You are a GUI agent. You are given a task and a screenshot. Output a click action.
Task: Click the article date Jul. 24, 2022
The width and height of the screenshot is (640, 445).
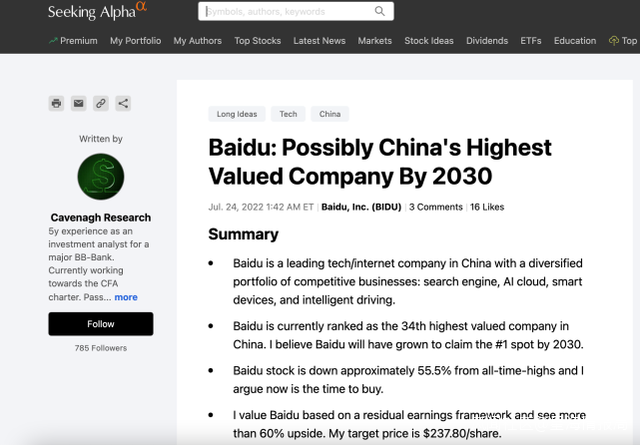pyautogui.click(x=261, y=207)
